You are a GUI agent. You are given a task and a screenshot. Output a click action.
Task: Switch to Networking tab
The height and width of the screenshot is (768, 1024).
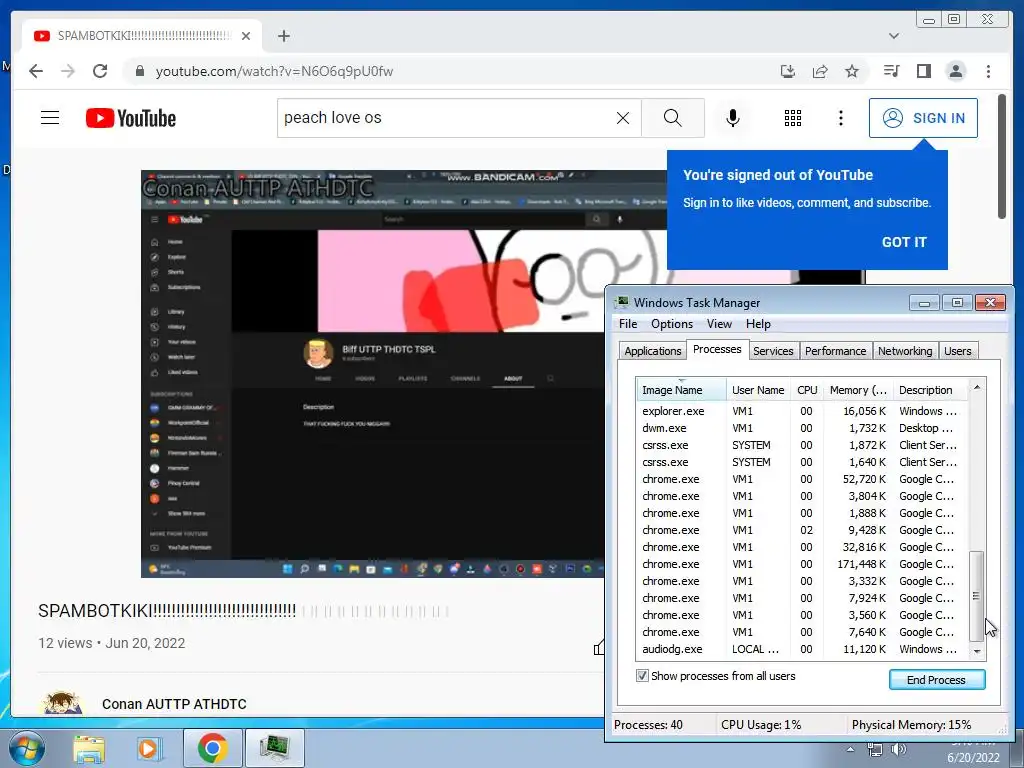905,351
